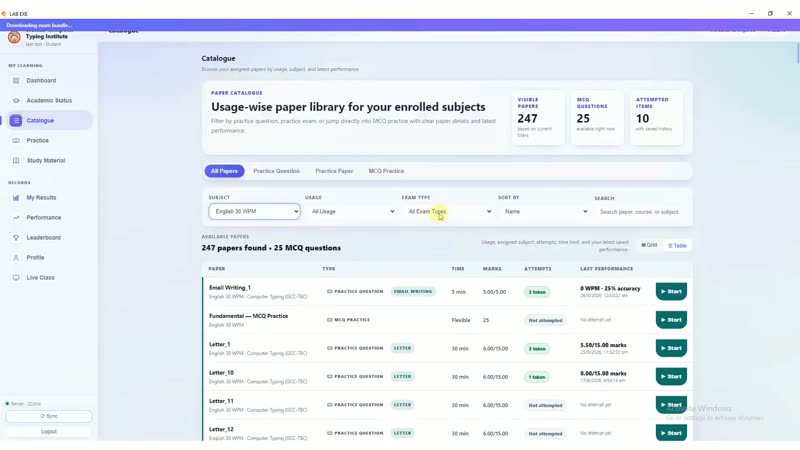The width and height of the screenshot is (800, 450).
Task: Click the '3 taken' attempts badge
Action: coord(537,348)
